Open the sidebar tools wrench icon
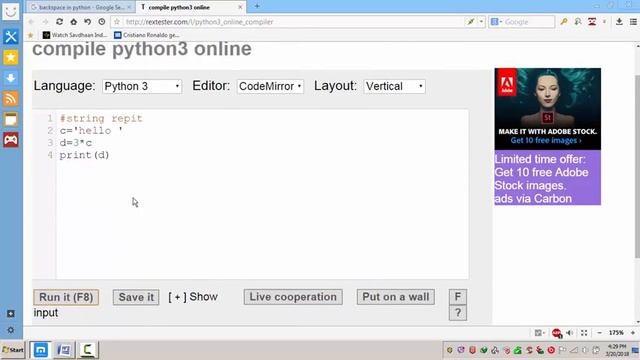This screenshot has height=360, width=640. click(x=11, y=37)
